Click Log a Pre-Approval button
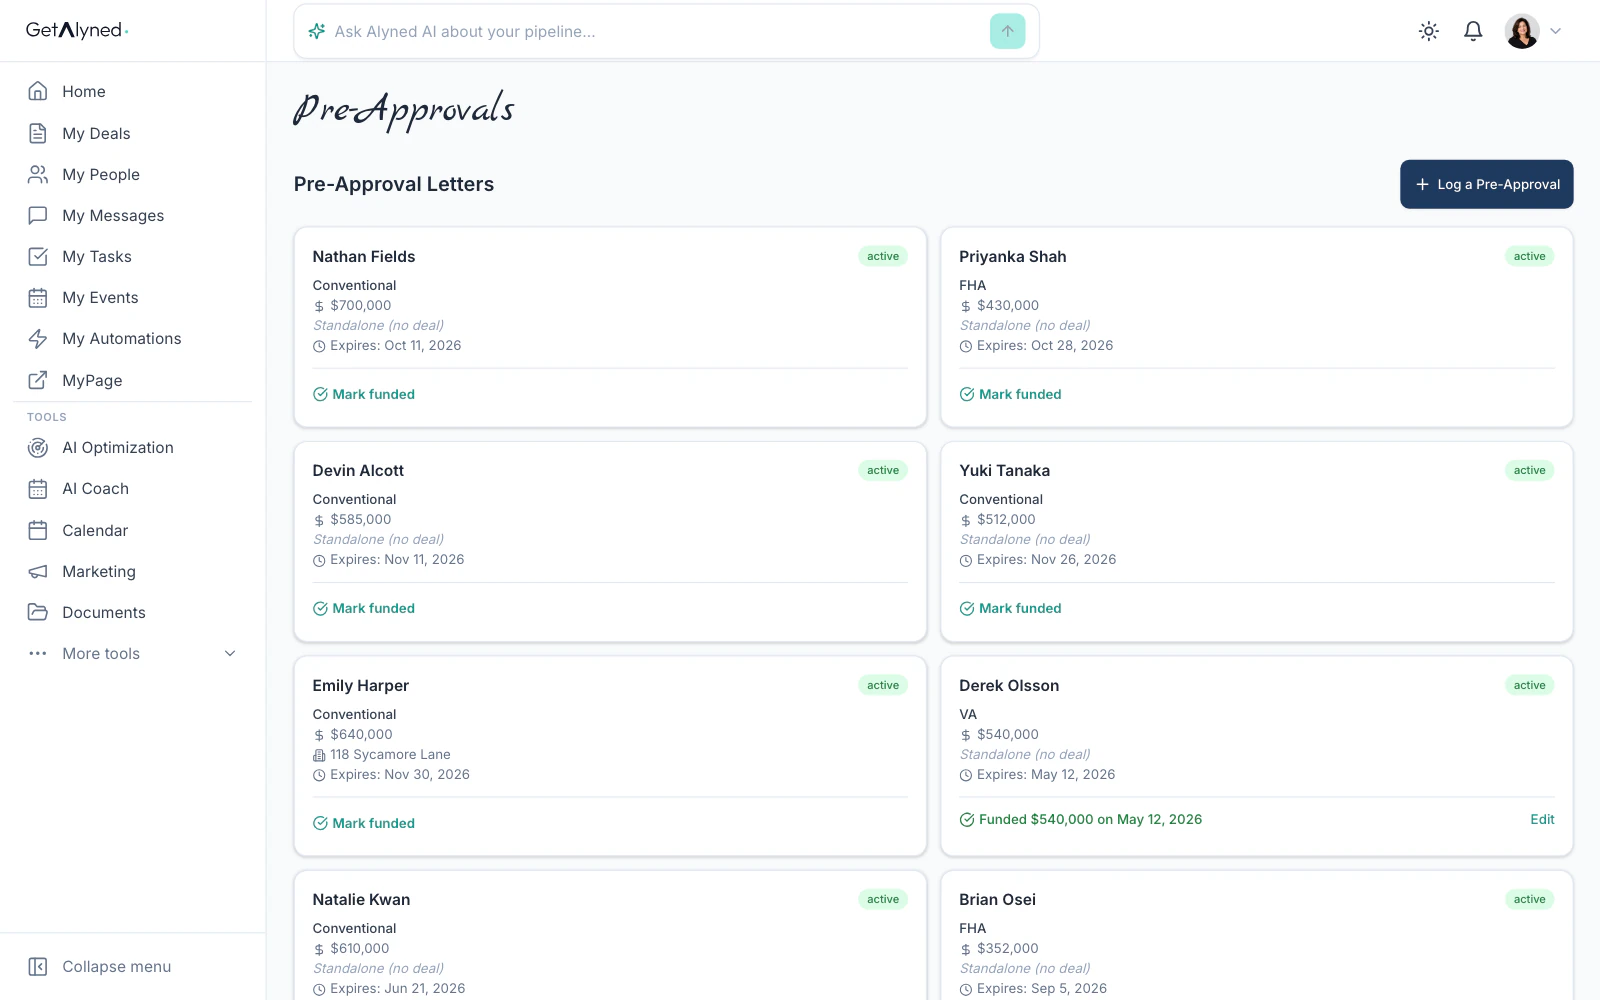The width and height of the screenshot is (1600, 1000). pos(1486,184)
